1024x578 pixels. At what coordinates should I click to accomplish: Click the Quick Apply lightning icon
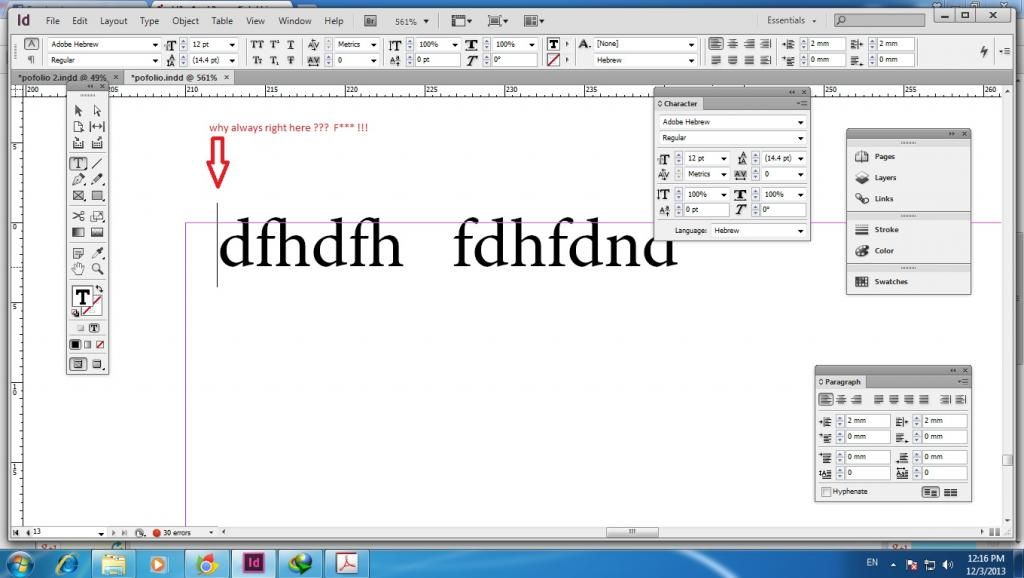pyautogui.click(x=984, y=51)
